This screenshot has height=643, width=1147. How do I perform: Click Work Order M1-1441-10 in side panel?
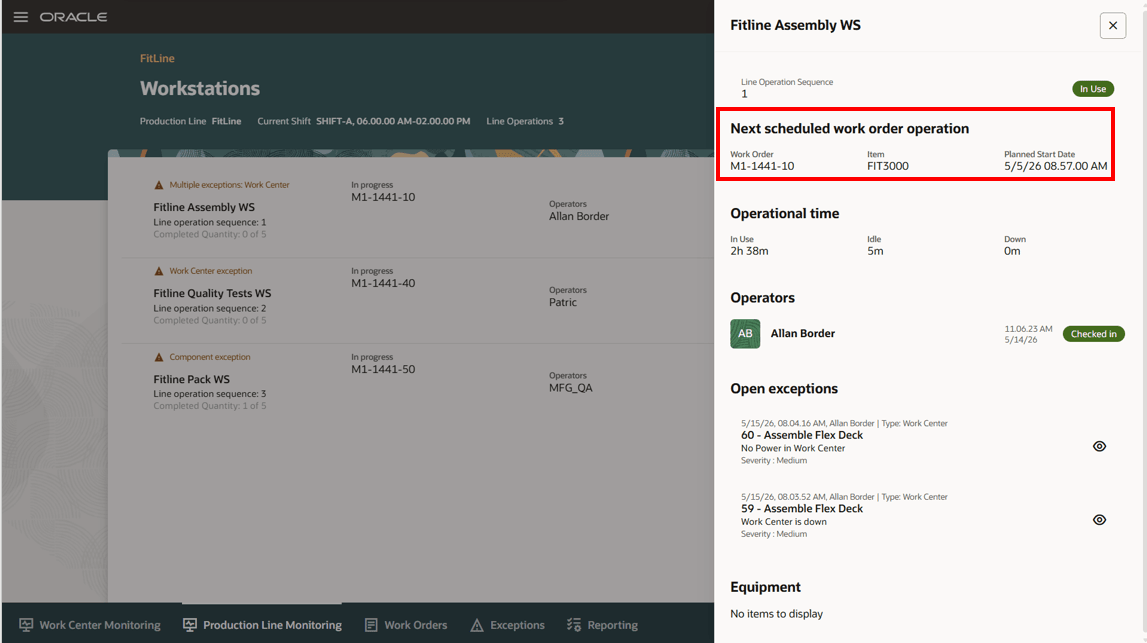[762, 166]
